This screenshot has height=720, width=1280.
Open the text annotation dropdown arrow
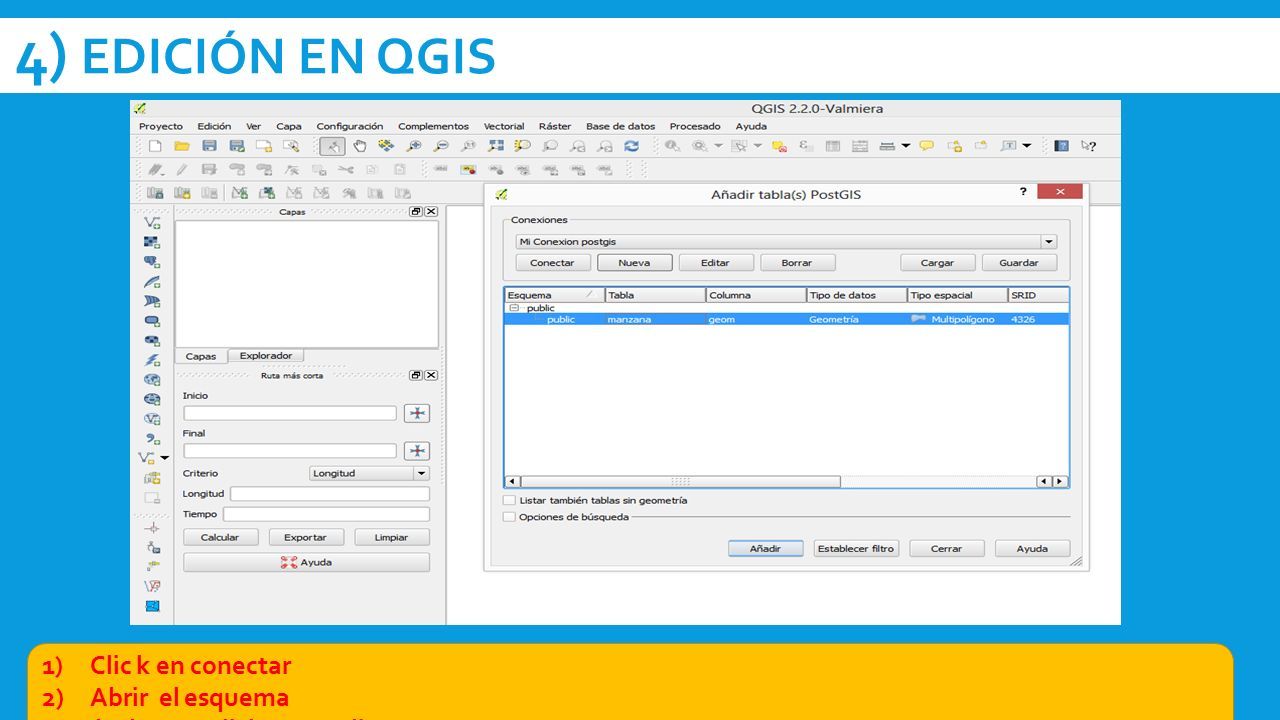coord(1026,146)
